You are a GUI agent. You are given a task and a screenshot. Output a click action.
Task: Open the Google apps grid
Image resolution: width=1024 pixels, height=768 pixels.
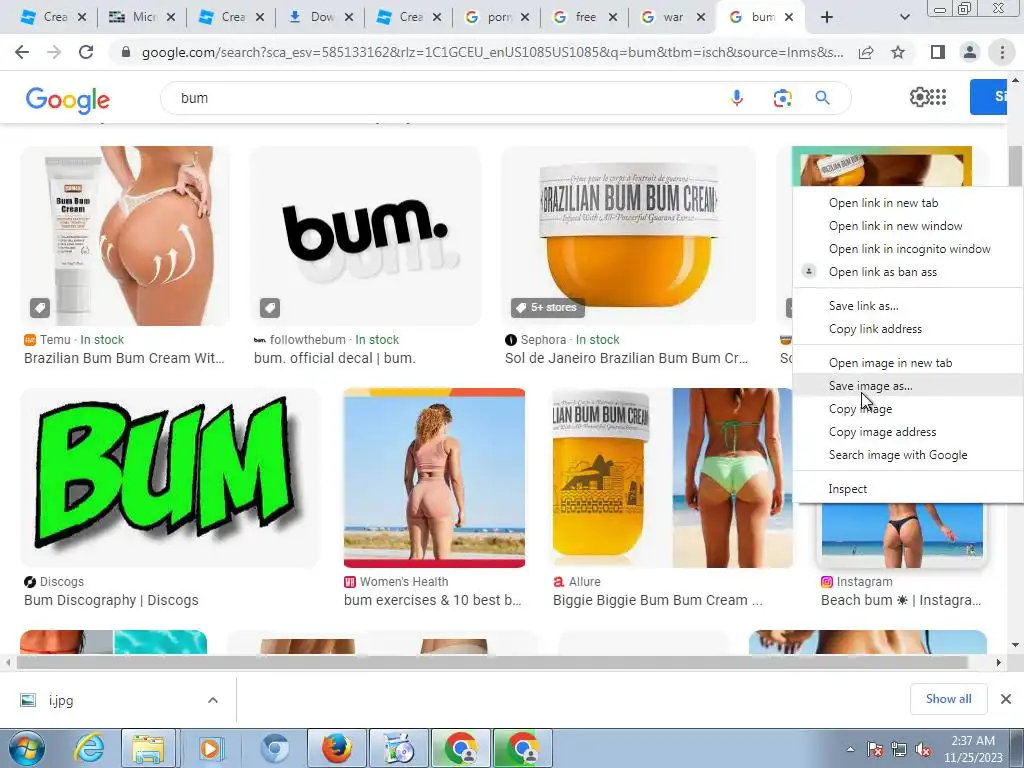coord(938,97)
